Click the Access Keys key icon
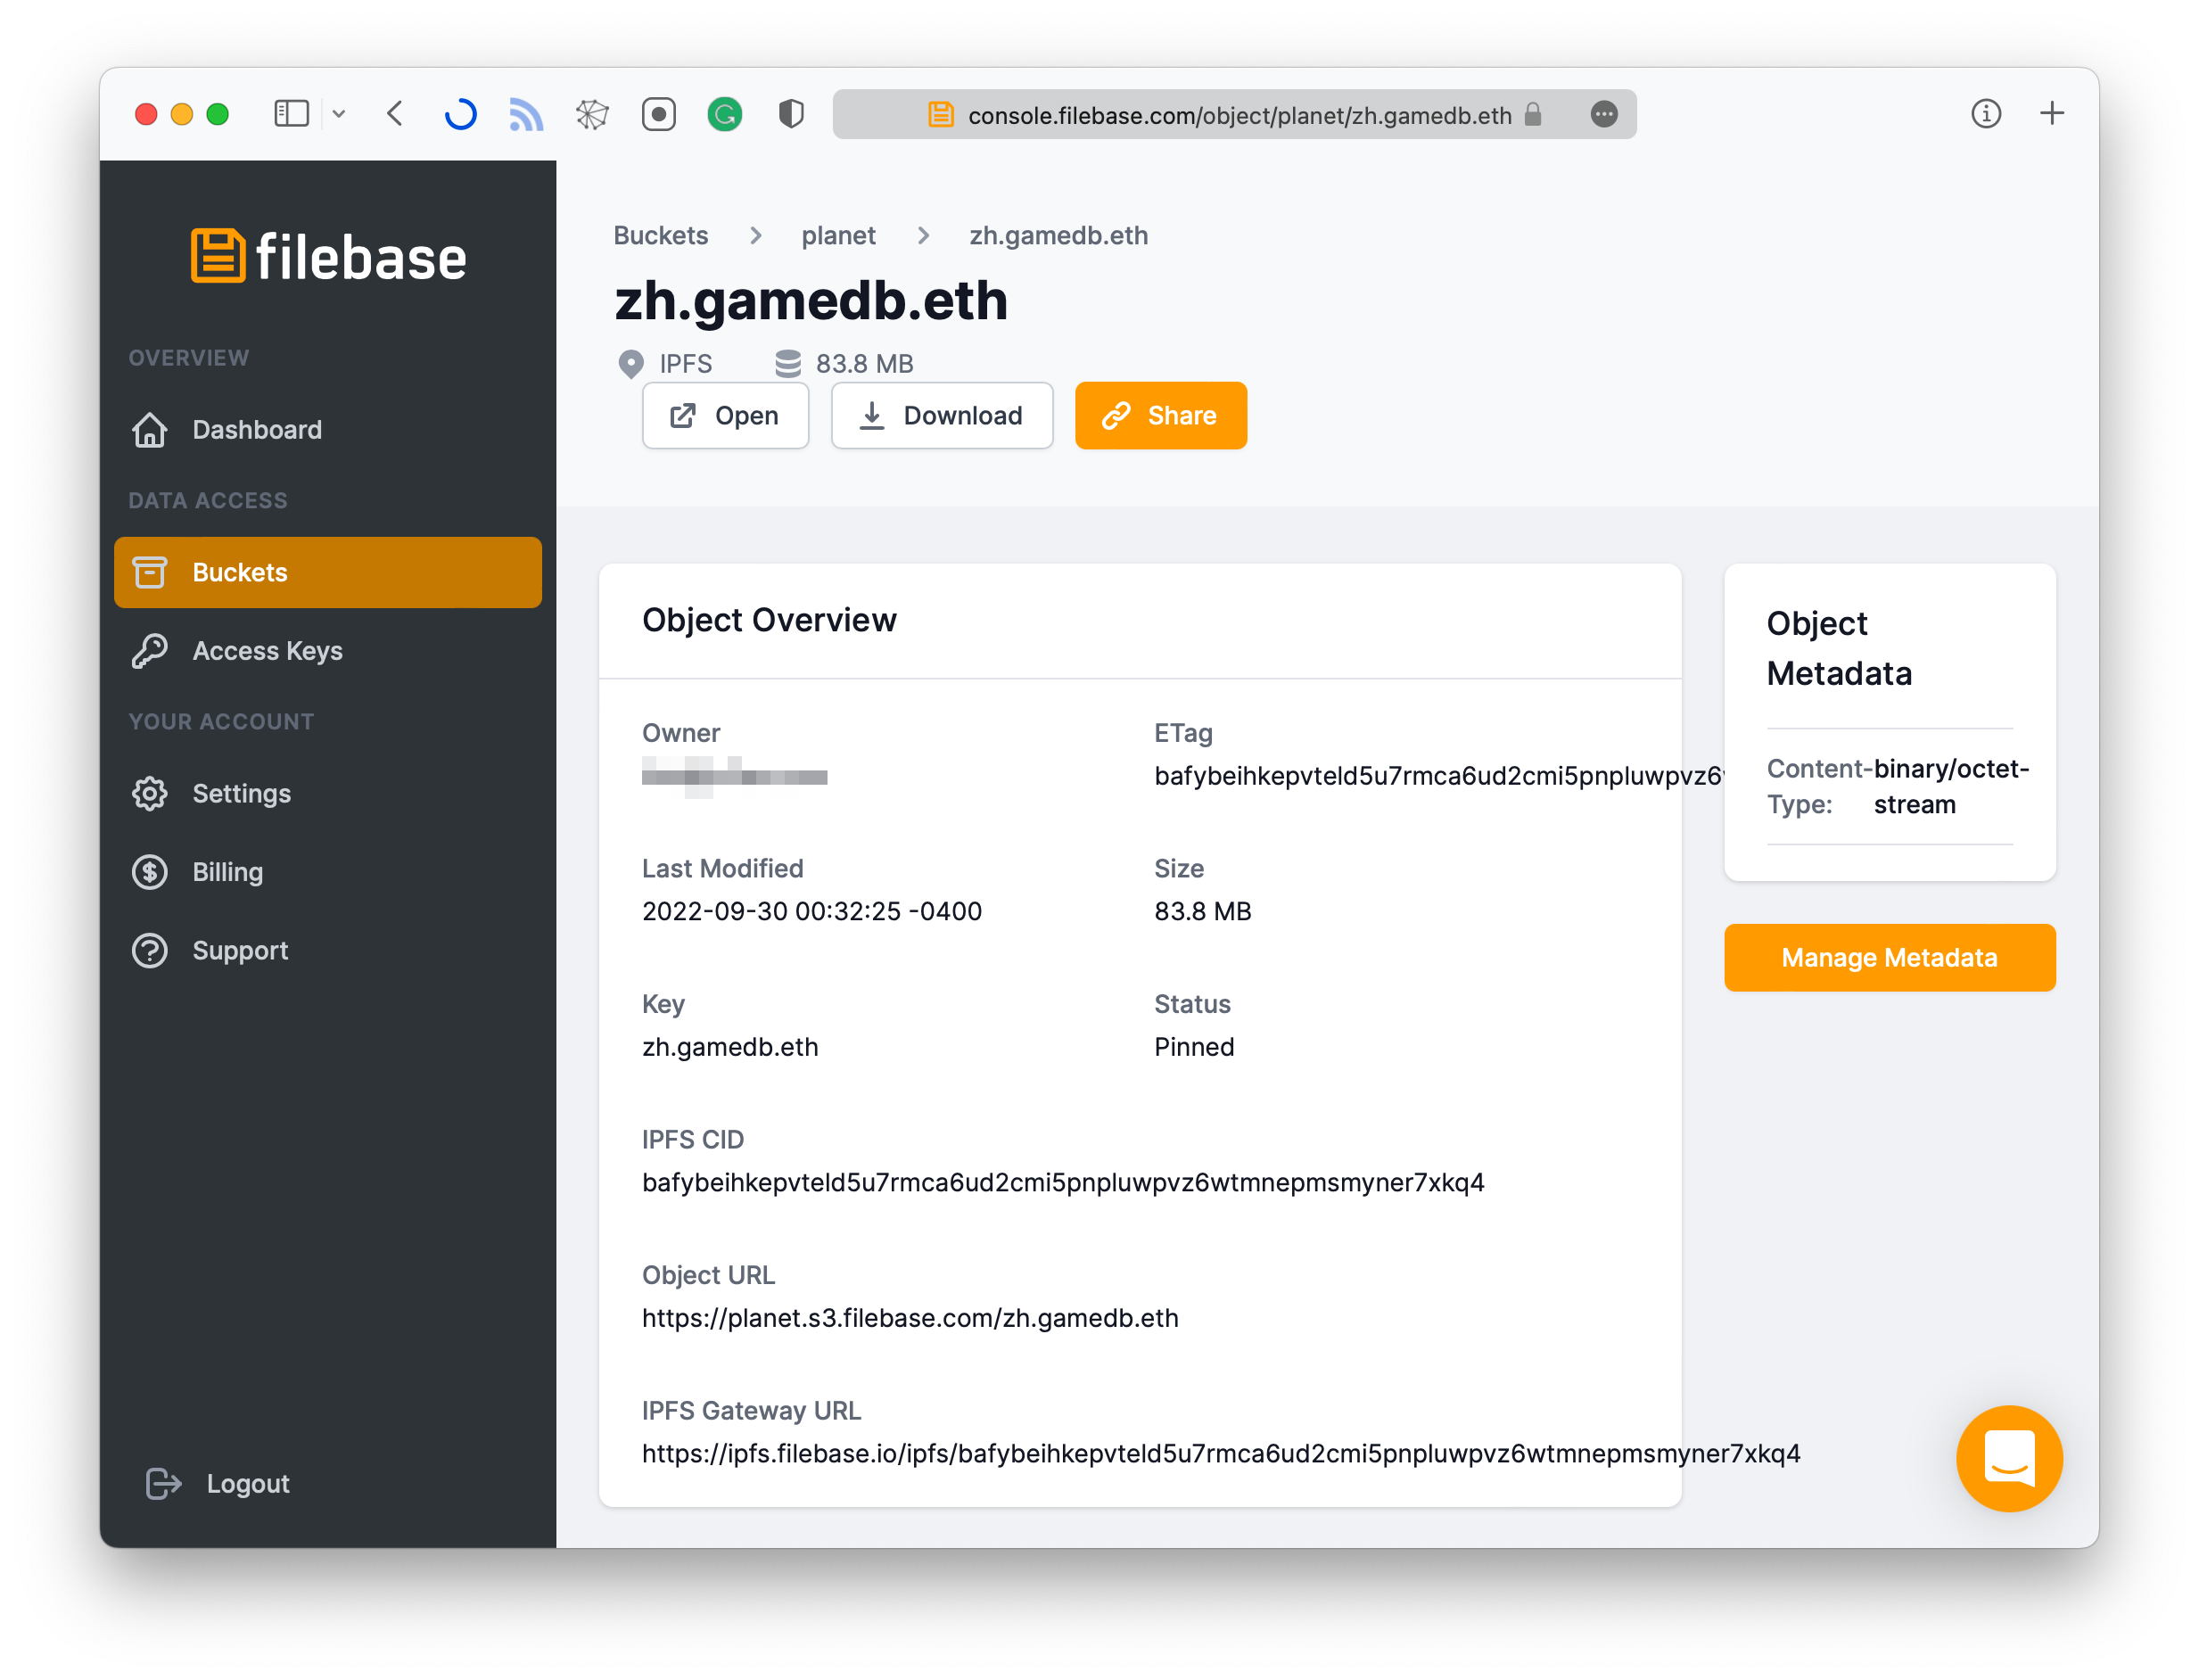The width and height of the screenshot is (2199, 1680). pyautogui.click(x=150, y=651)
